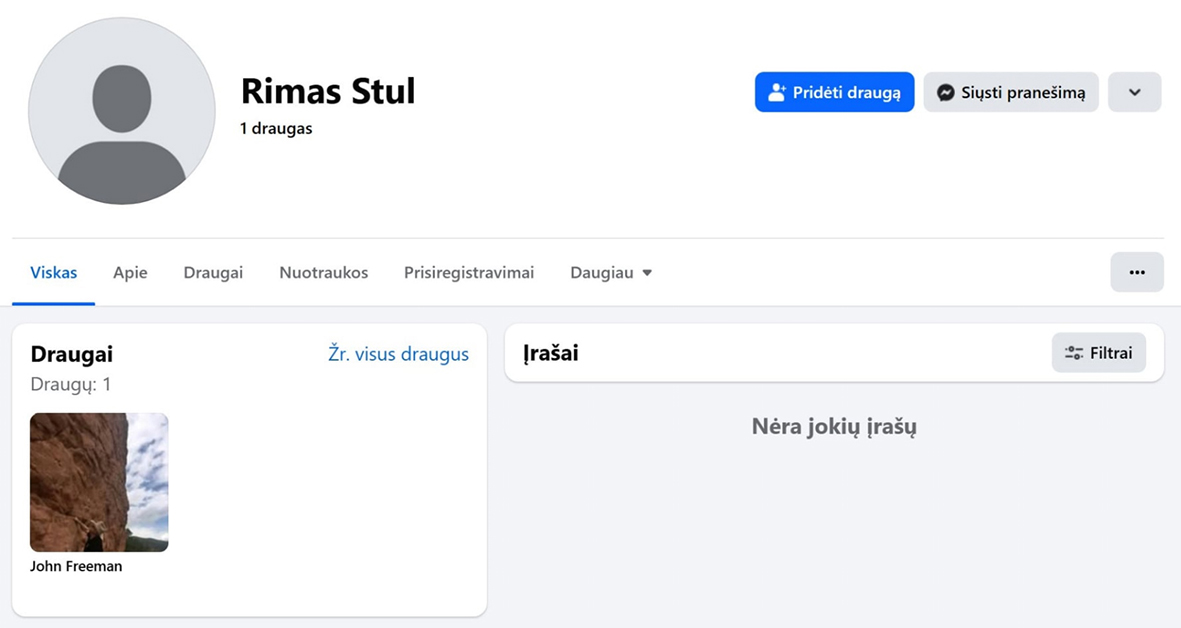Click the Messenger icon on Siųsti pranešimą
The image size is (1181, 628).
point(945,93)
